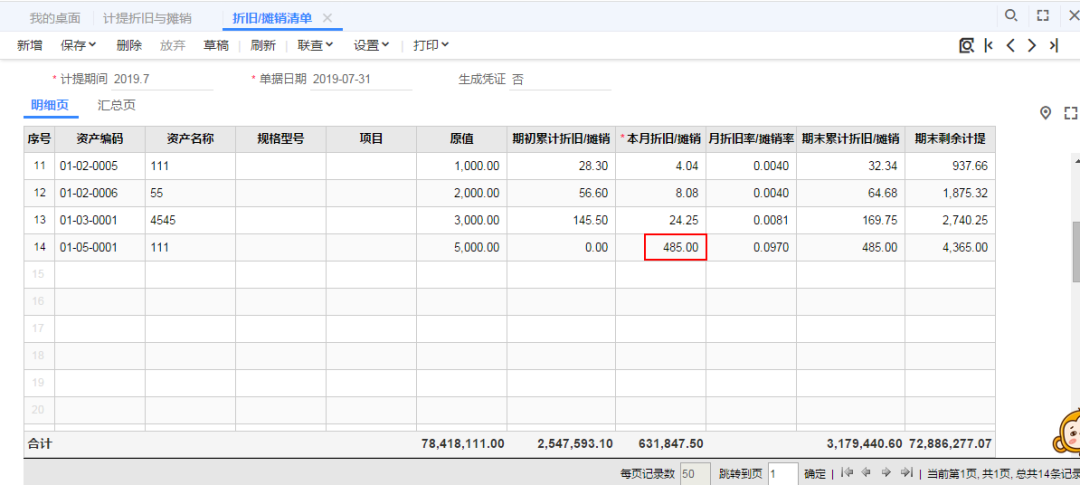Open the document lookup icon in toolbar
This screenshot has height=485, width=1080.
click(x=966, y=45)
